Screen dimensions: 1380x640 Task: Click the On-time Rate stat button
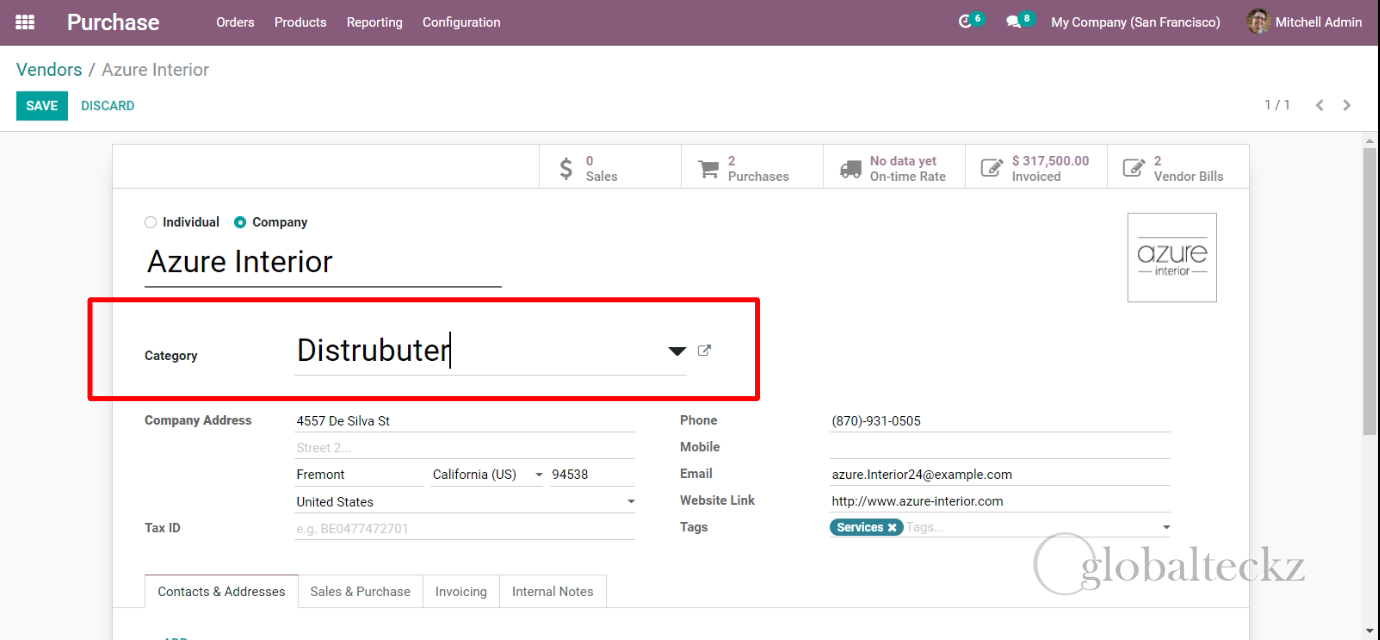(894, 168)
